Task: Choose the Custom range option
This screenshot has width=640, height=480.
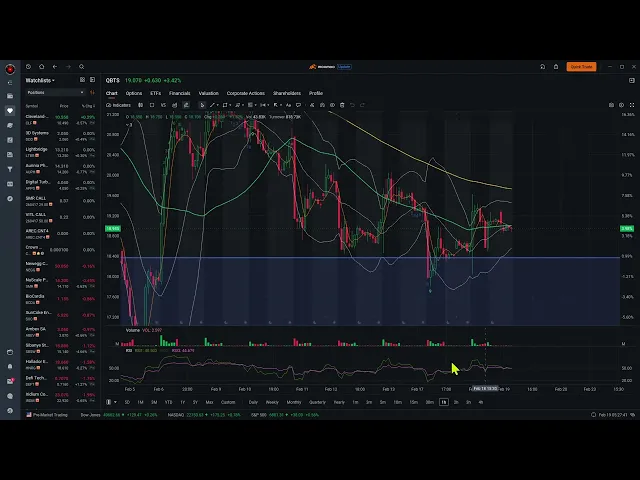Action: (228, 402)
